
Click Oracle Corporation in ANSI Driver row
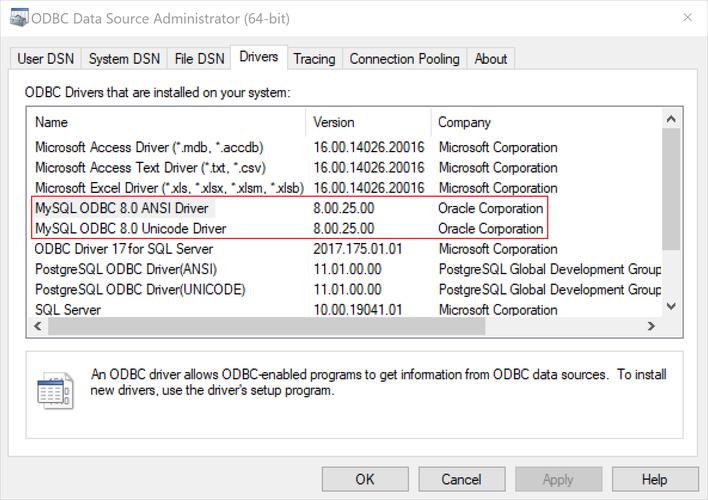(x=490, y=208)
